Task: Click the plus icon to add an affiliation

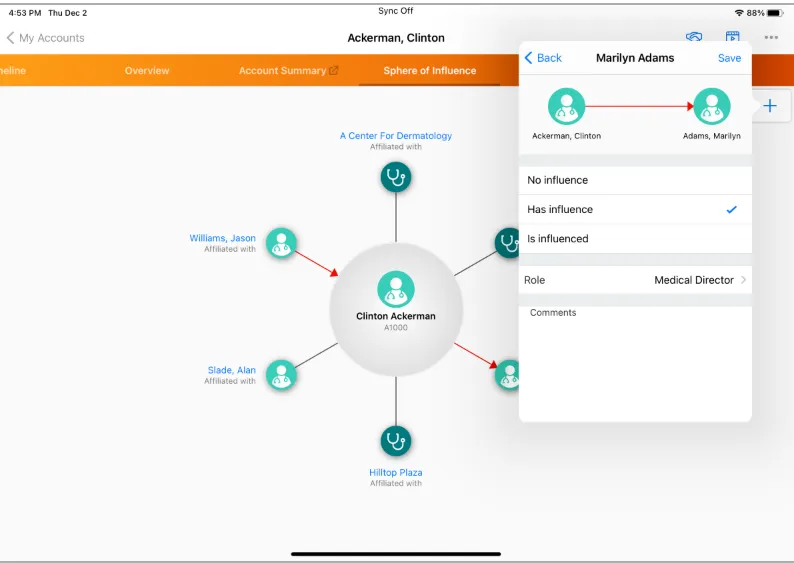Action: coord(770,106)
